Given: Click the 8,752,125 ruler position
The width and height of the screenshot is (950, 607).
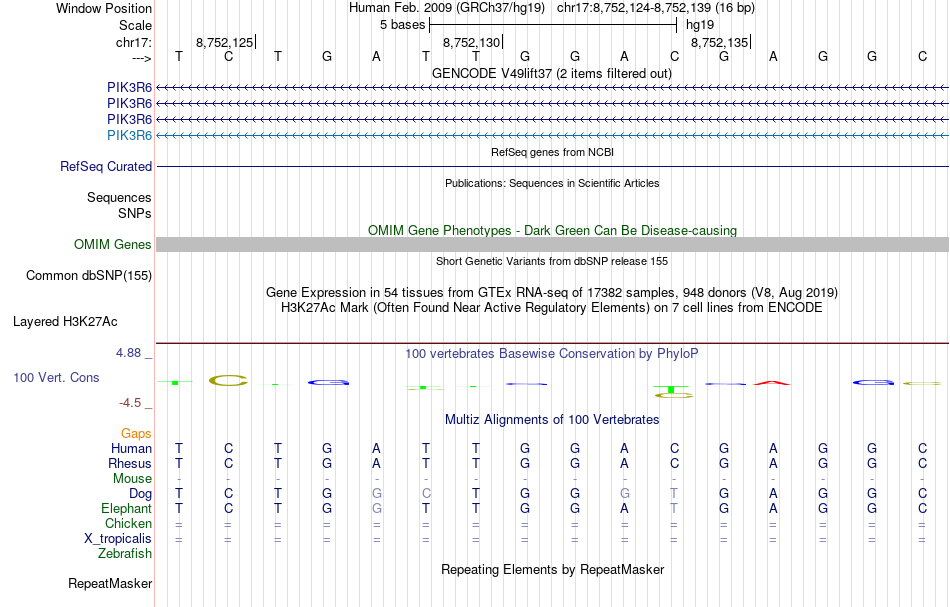Looking at the screenshot, I should click(x=225, y=42).
